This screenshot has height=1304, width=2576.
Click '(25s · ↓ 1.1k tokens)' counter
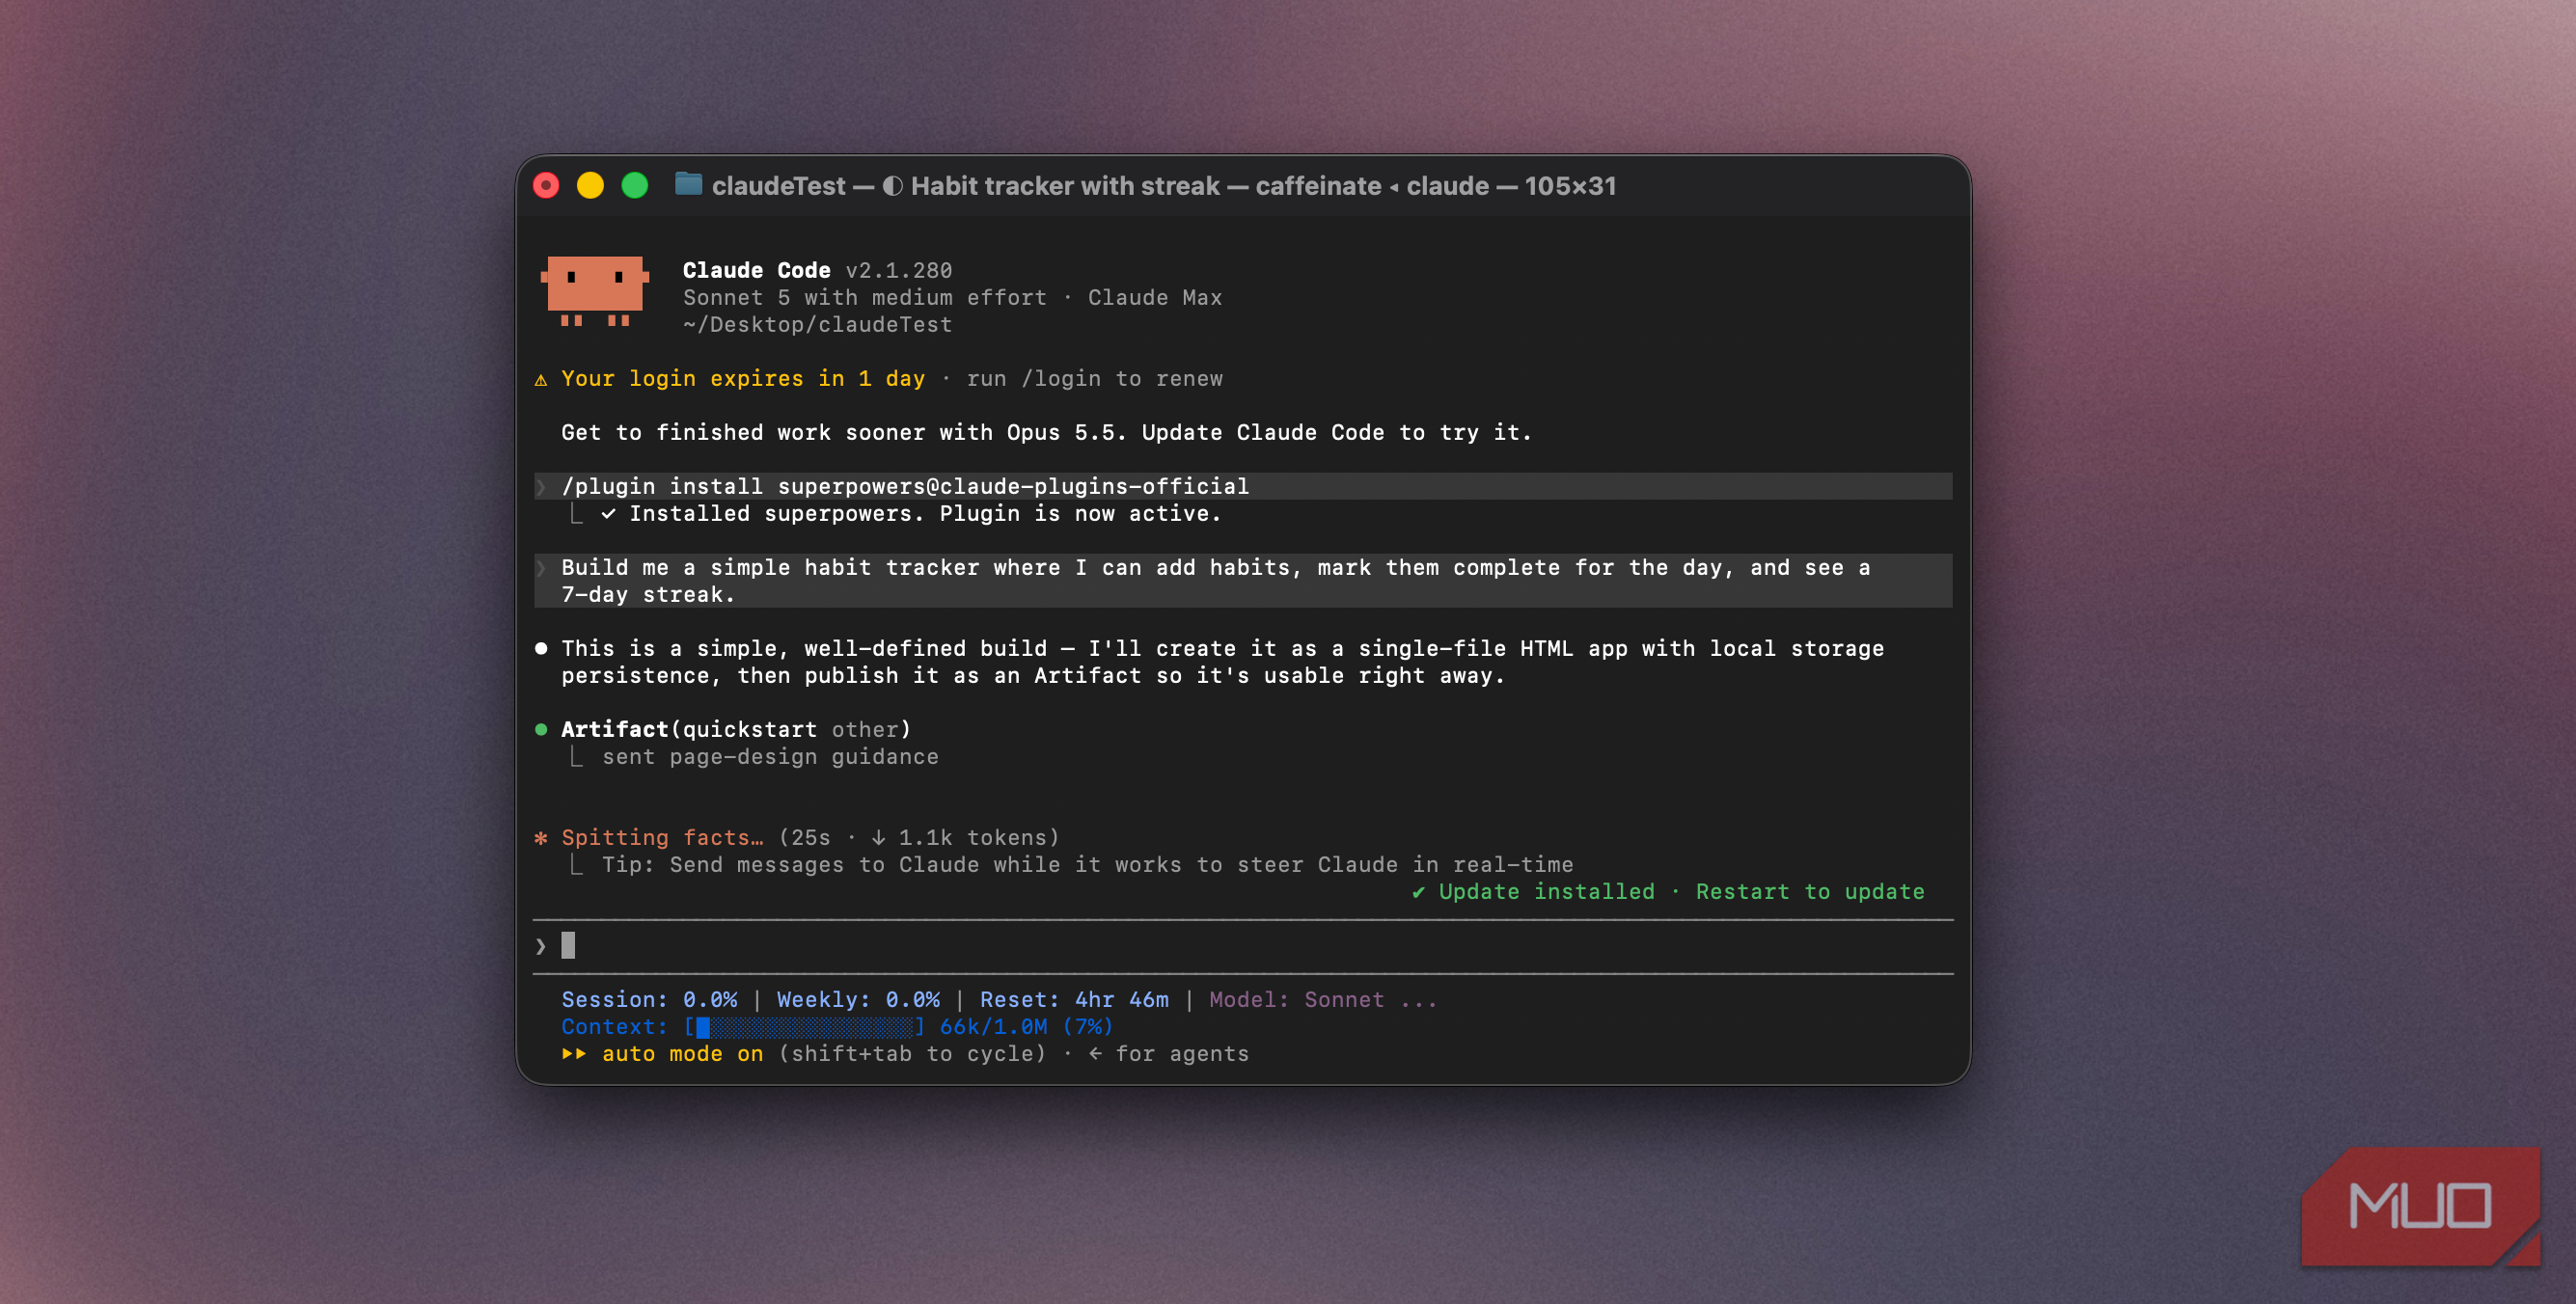click(919, 837)
